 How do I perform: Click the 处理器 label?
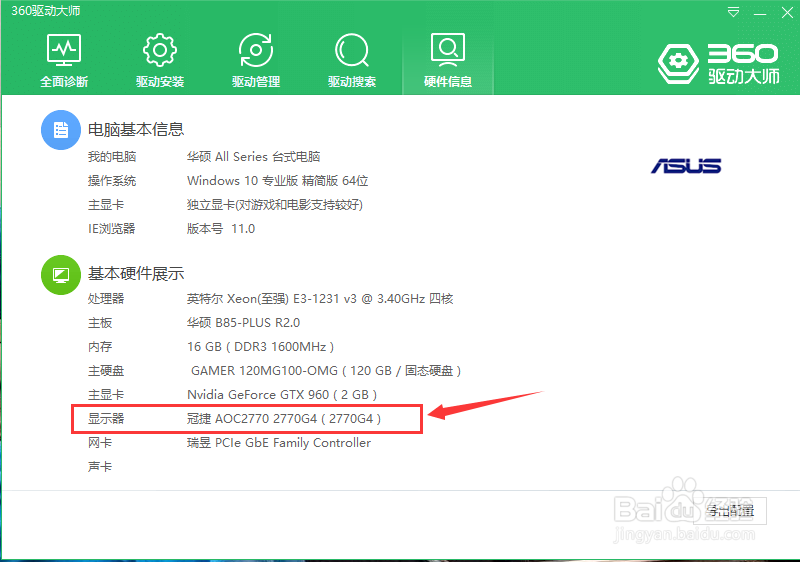(x=106, y=298)
